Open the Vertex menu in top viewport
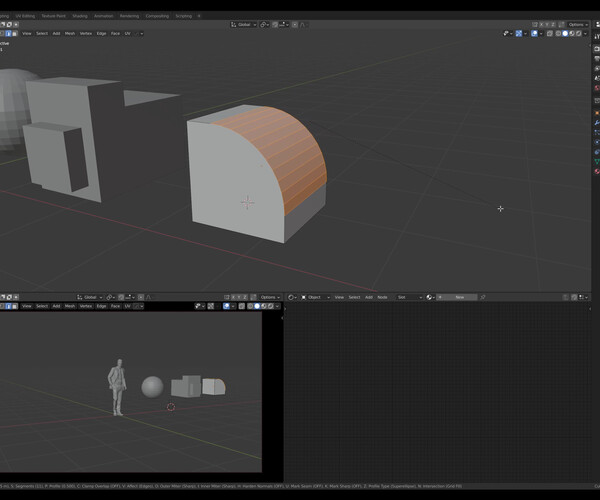 86,33
